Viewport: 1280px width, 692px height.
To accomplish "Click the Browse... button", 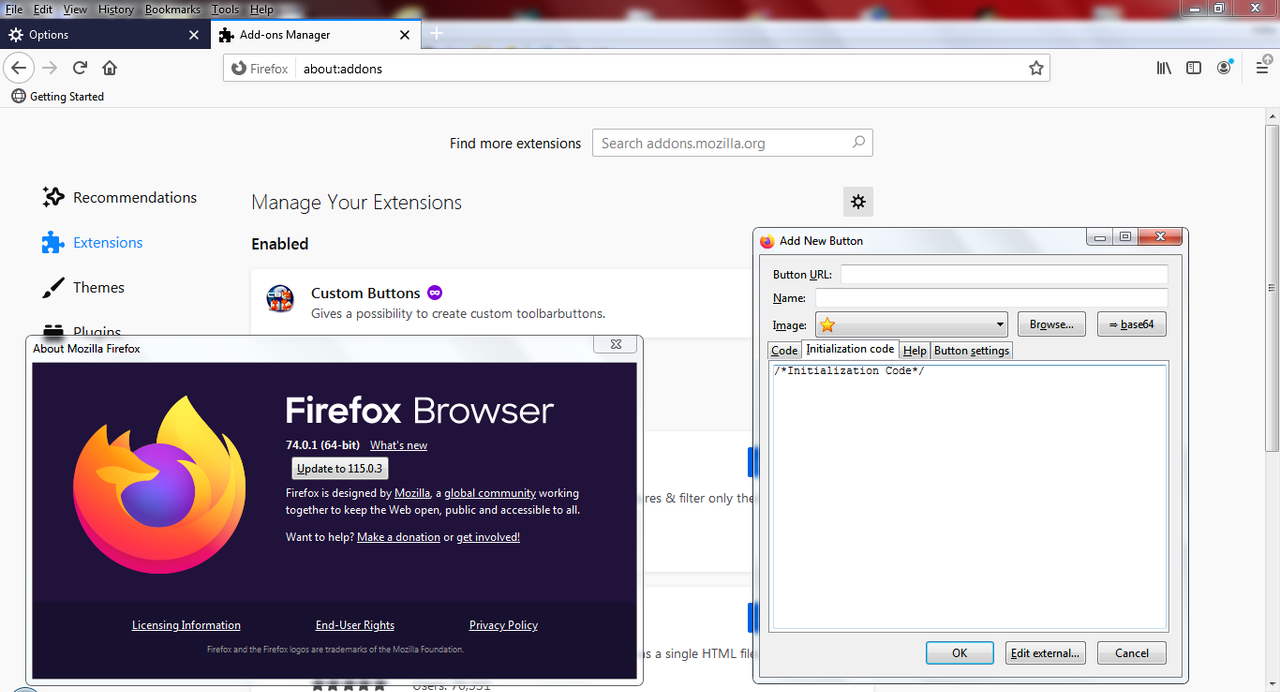I will pos(1052,324).
